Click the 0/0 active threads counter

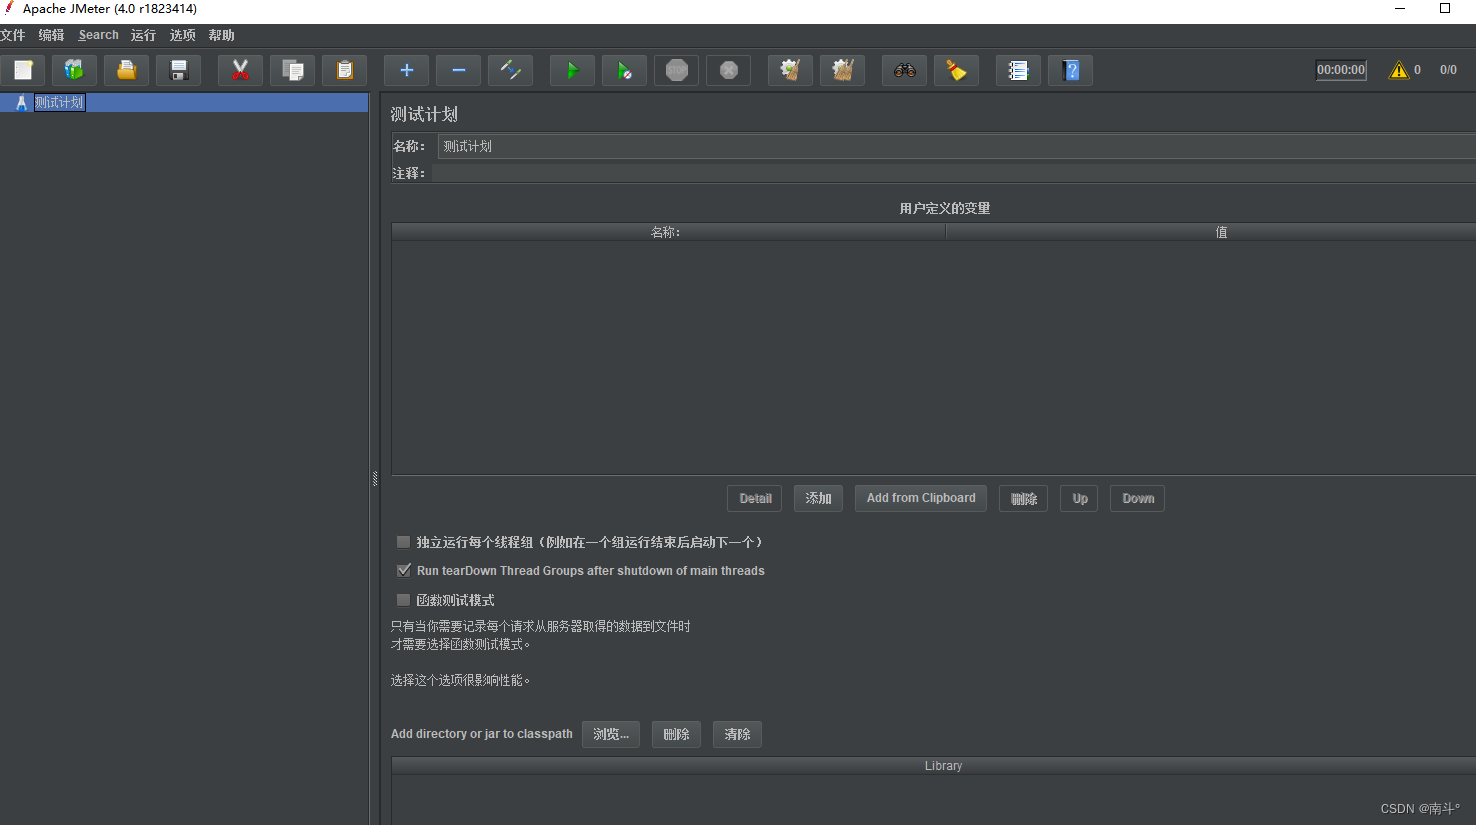point(1448,70)
